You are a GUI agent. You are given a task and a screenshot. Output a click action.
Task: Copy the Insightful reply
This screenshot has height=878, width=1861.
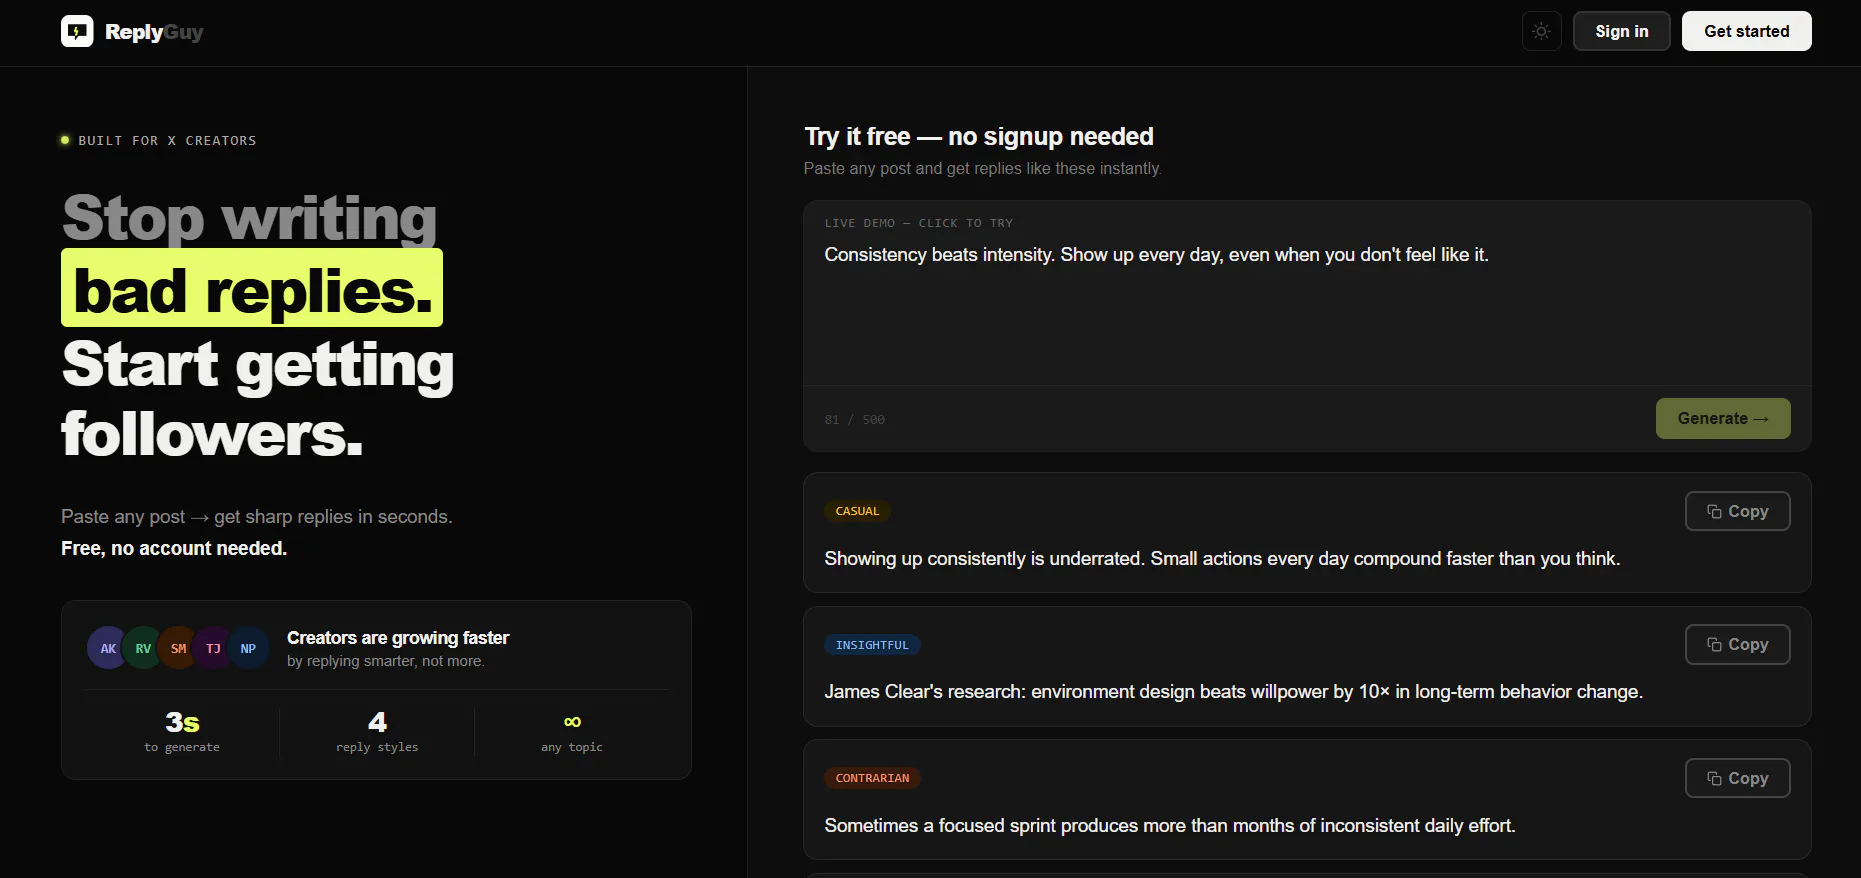1737,645
